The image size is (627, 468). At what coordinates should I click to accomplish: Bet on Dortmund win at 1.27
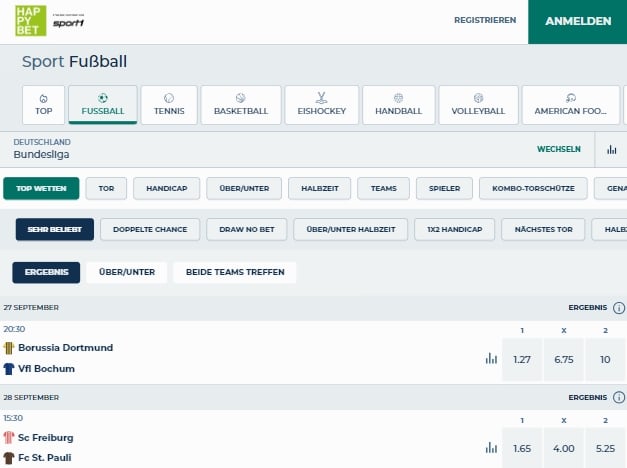click(522, 360)
